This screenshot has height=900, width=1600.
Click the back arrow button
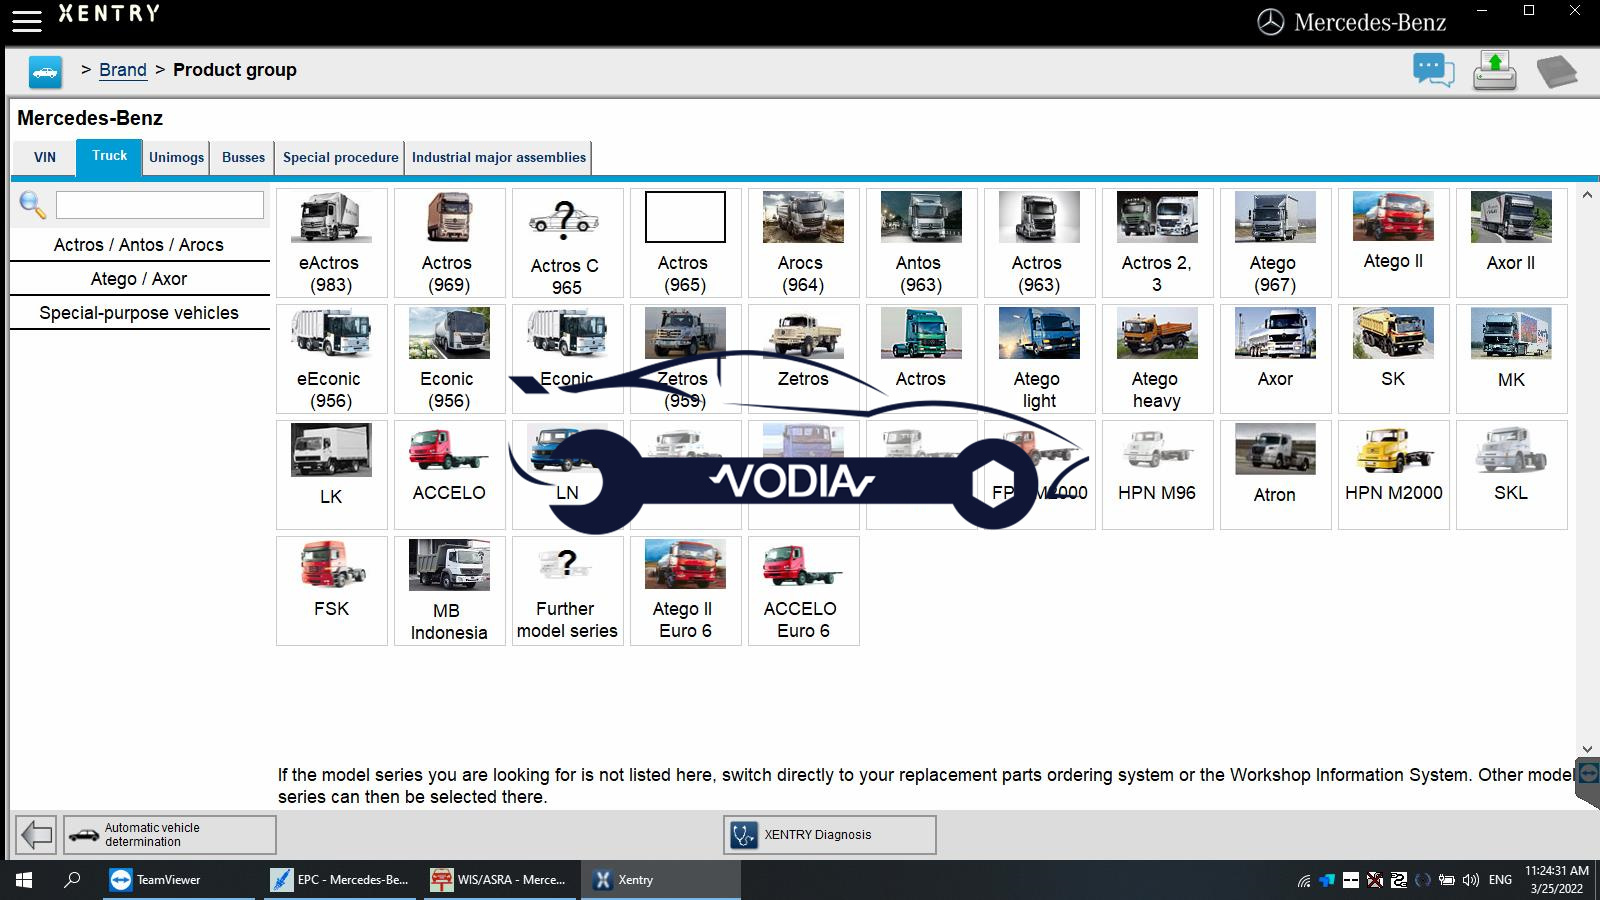click(37, 835)
